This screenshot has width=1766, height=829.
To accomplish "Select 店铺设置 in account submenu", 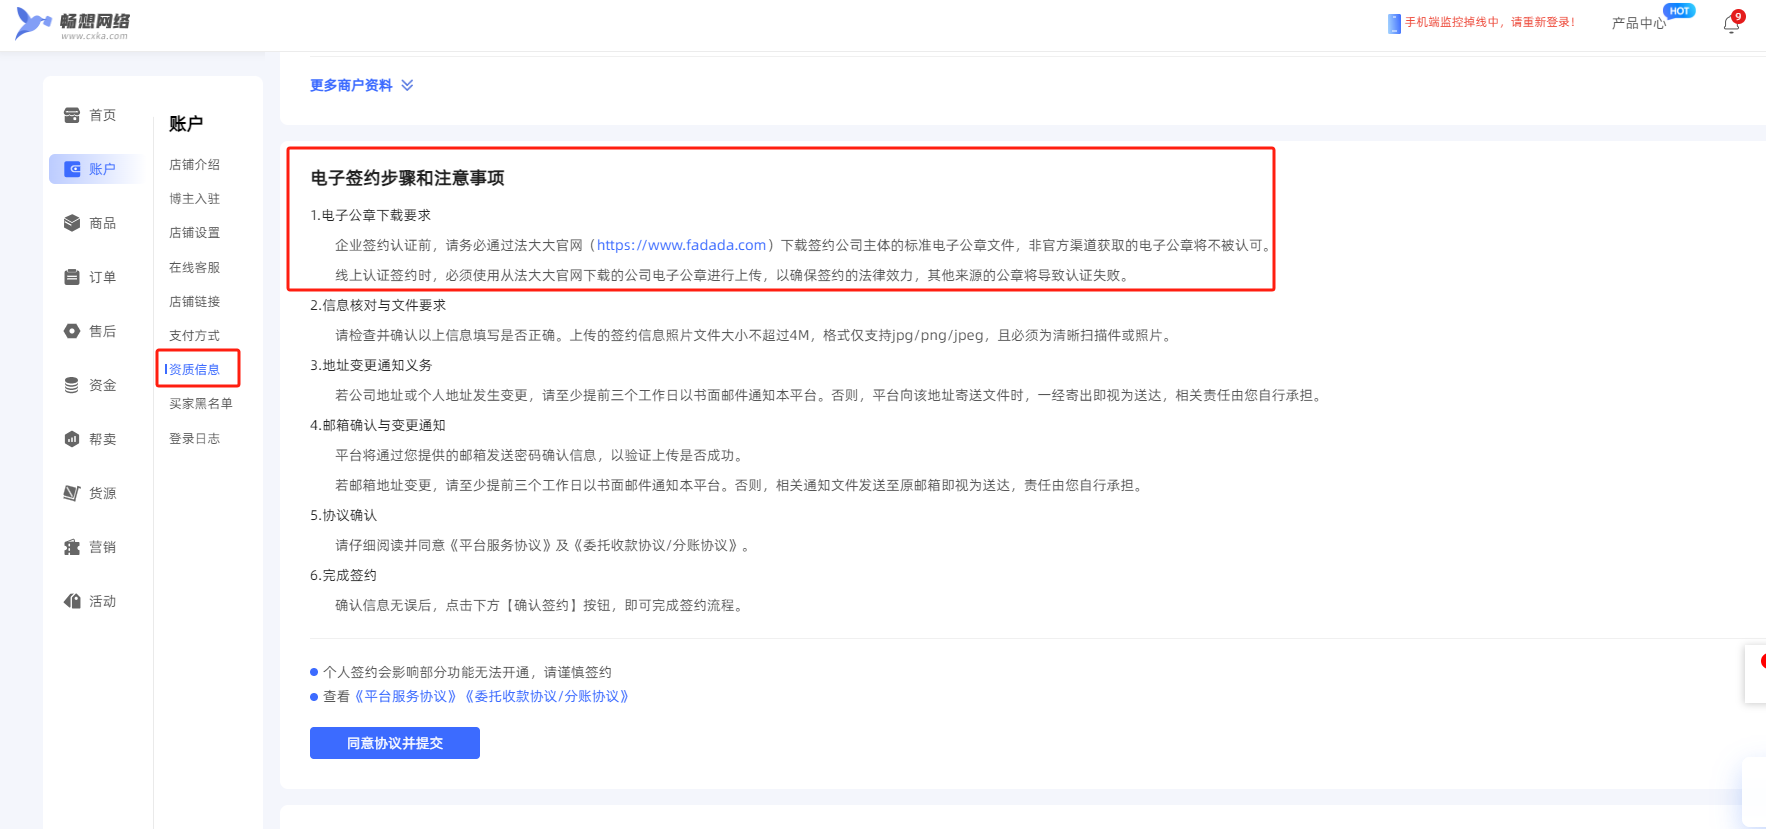I will [x=194, y=233].
